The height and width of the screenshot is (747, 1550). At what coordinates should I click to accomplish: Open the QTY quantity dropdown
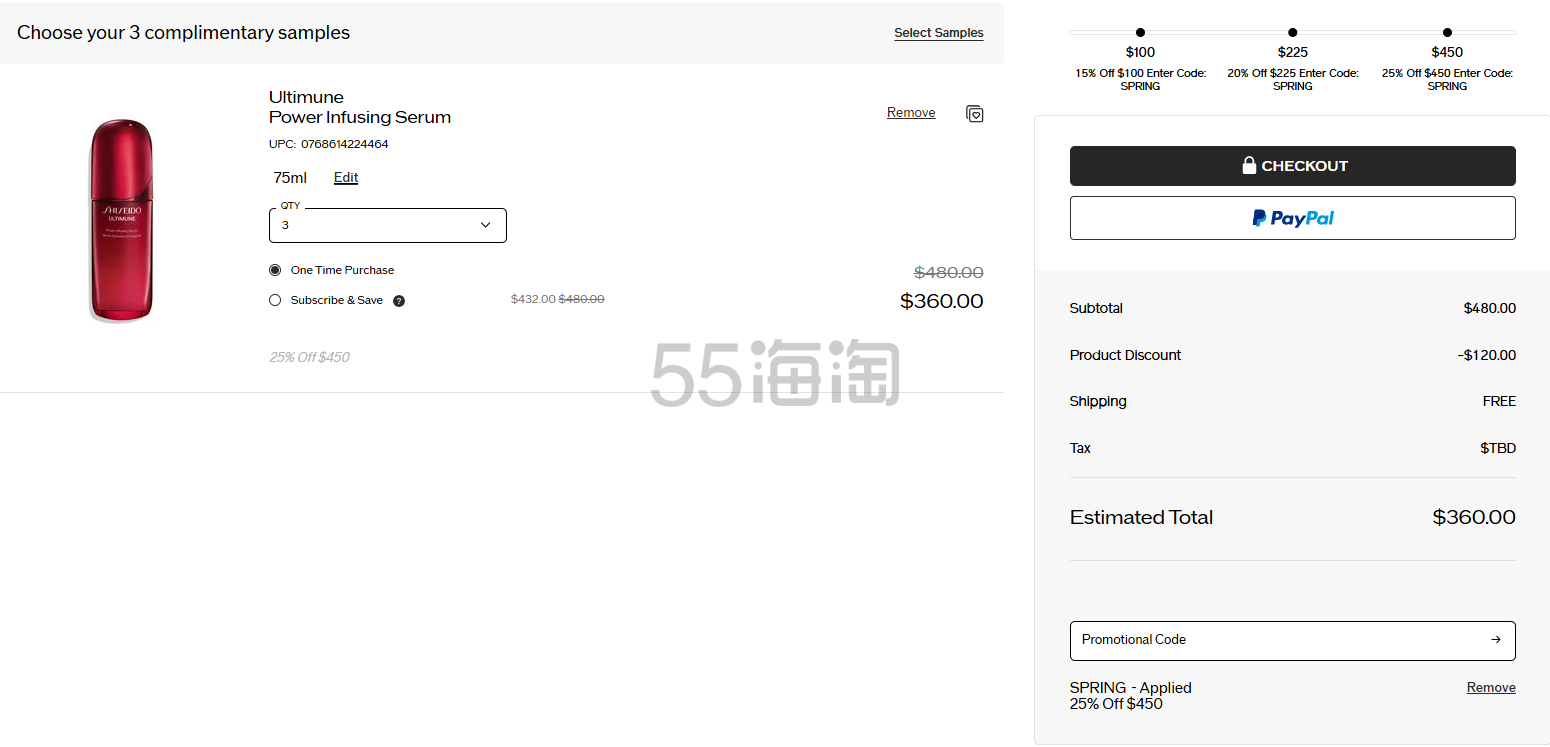pos(387,225)
